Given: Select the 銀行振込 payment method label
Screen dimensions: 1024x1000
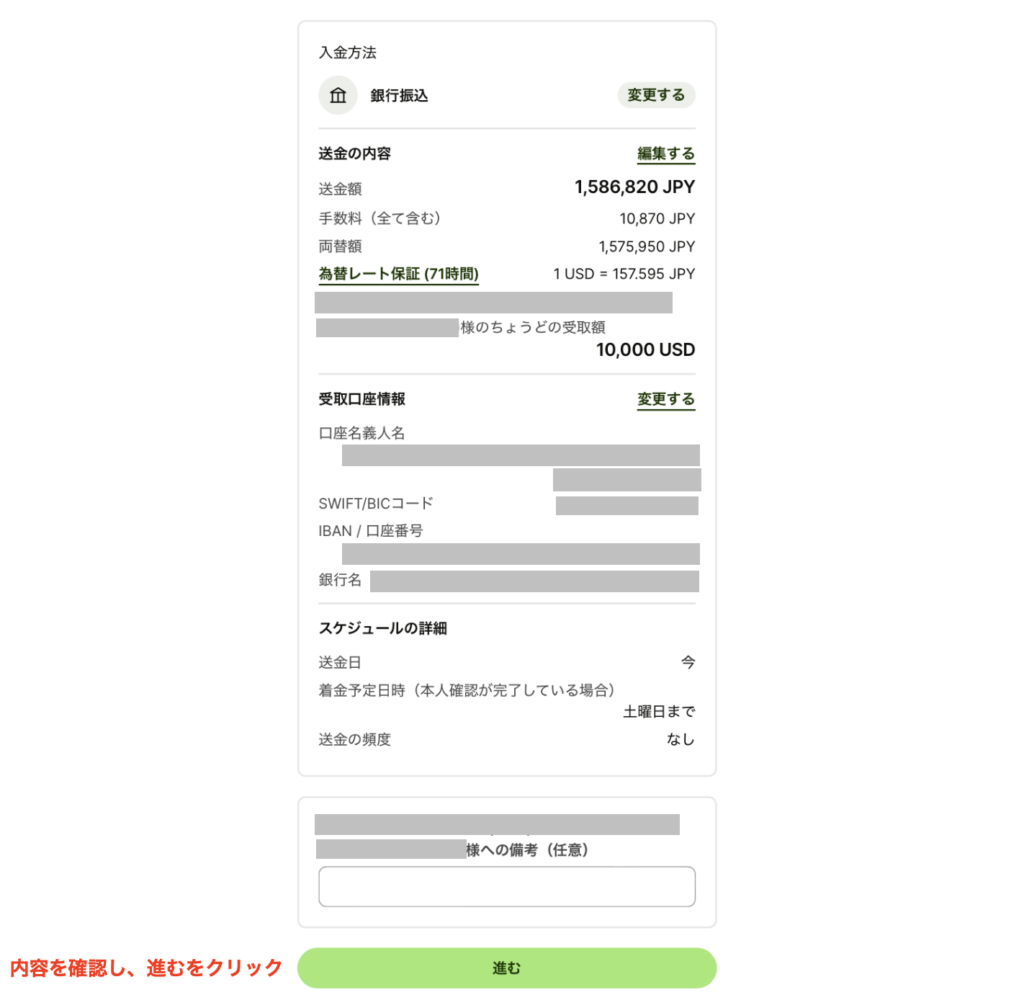Looking at the screenshot, I should click(399, 96).
